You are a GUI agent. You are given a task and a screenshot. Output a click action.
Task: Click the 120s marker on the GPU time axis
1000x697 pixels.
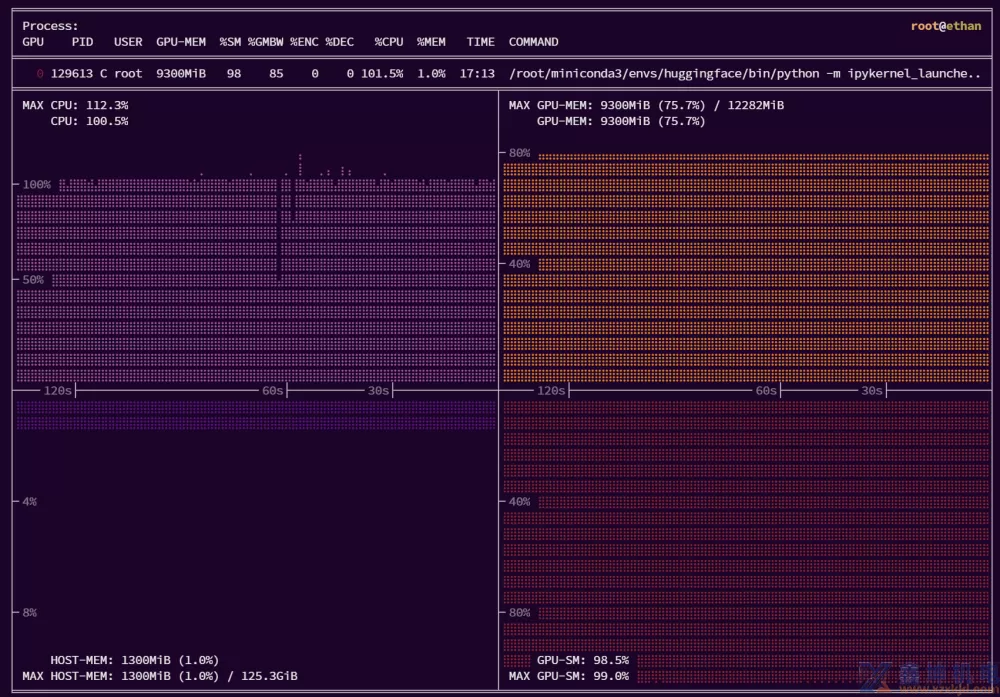click(551, 391)
